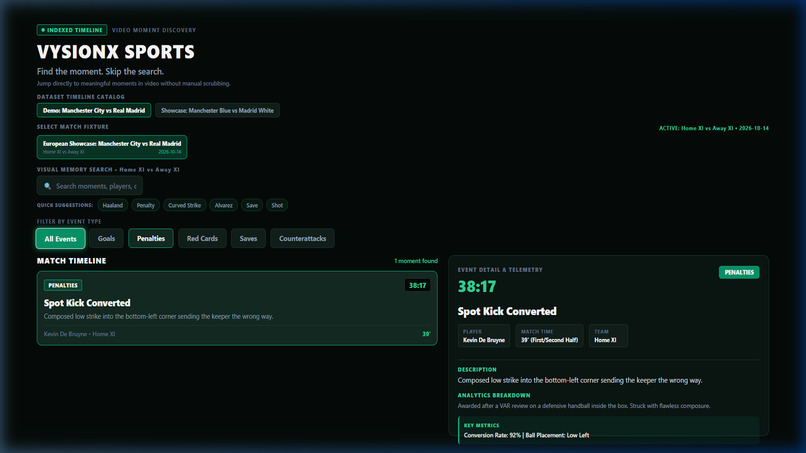
Task: Click the large 38:17 time in event detail
Action: point(477,286)
